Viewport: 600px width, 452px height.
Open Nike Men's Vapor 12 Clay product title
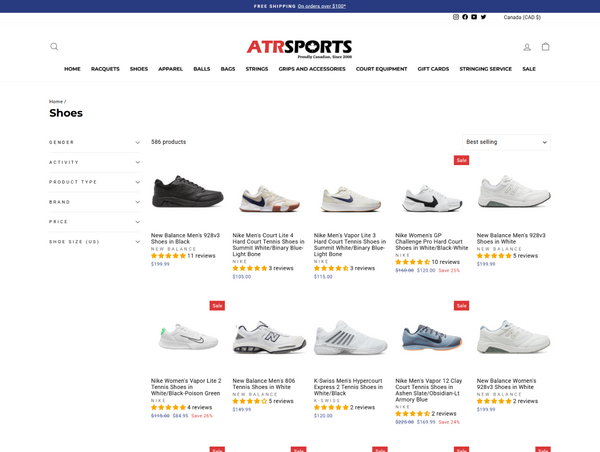tap(429, 390)
